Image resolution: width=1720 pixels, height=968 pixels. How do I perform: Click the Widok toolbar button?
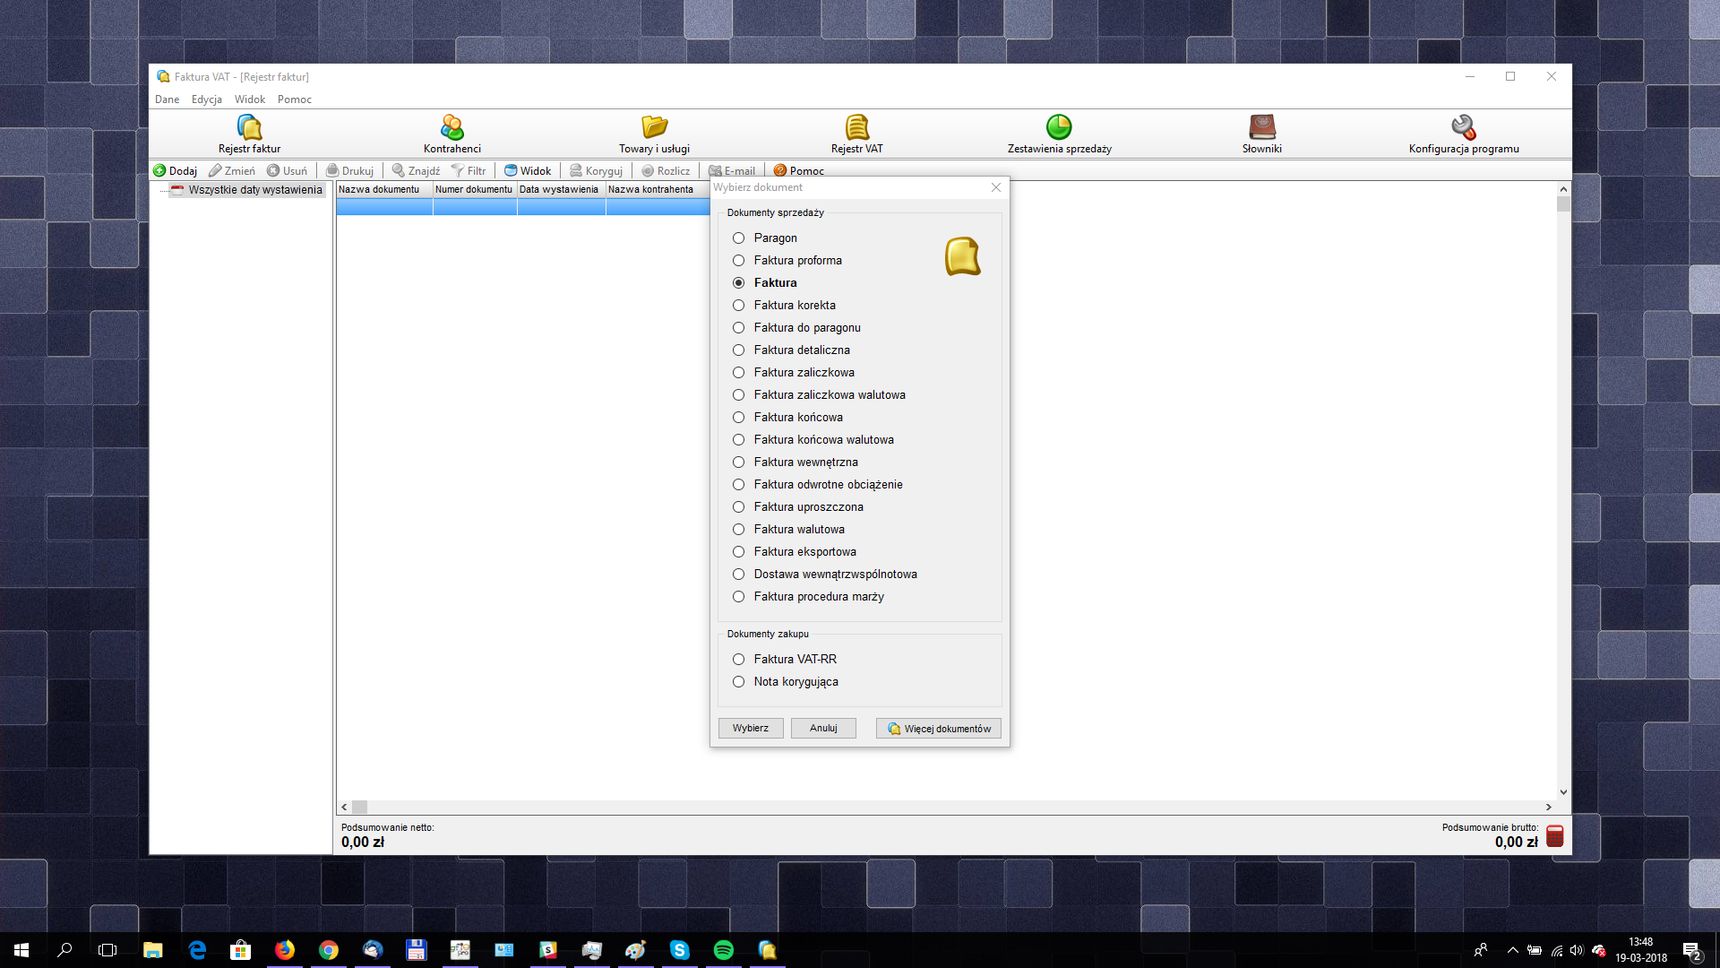click(x=528, y=171)
